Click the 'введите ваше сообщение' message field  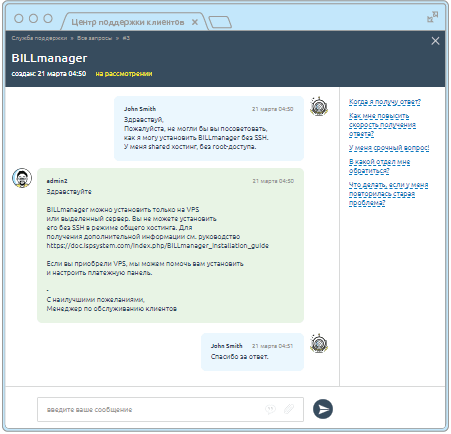pos(170,409)
